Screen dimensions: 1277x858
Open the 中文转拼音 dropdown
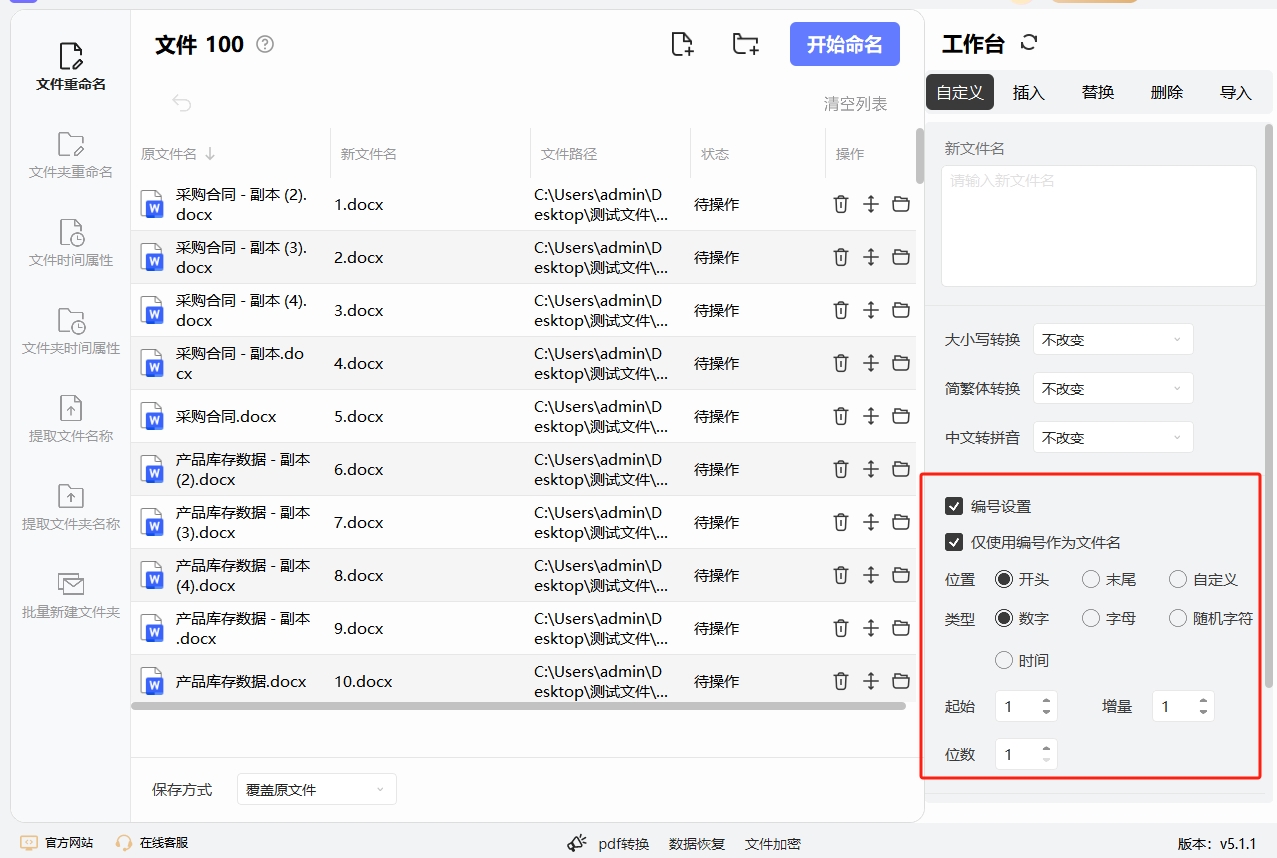1113,437
